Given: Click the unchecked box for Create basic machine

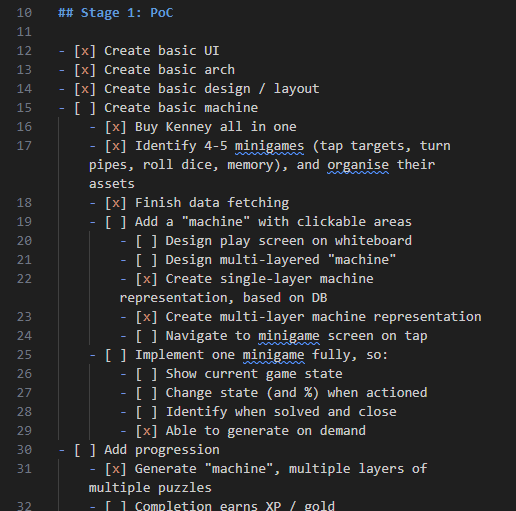Looking at the screenshot, I should (x=85, y=108).
